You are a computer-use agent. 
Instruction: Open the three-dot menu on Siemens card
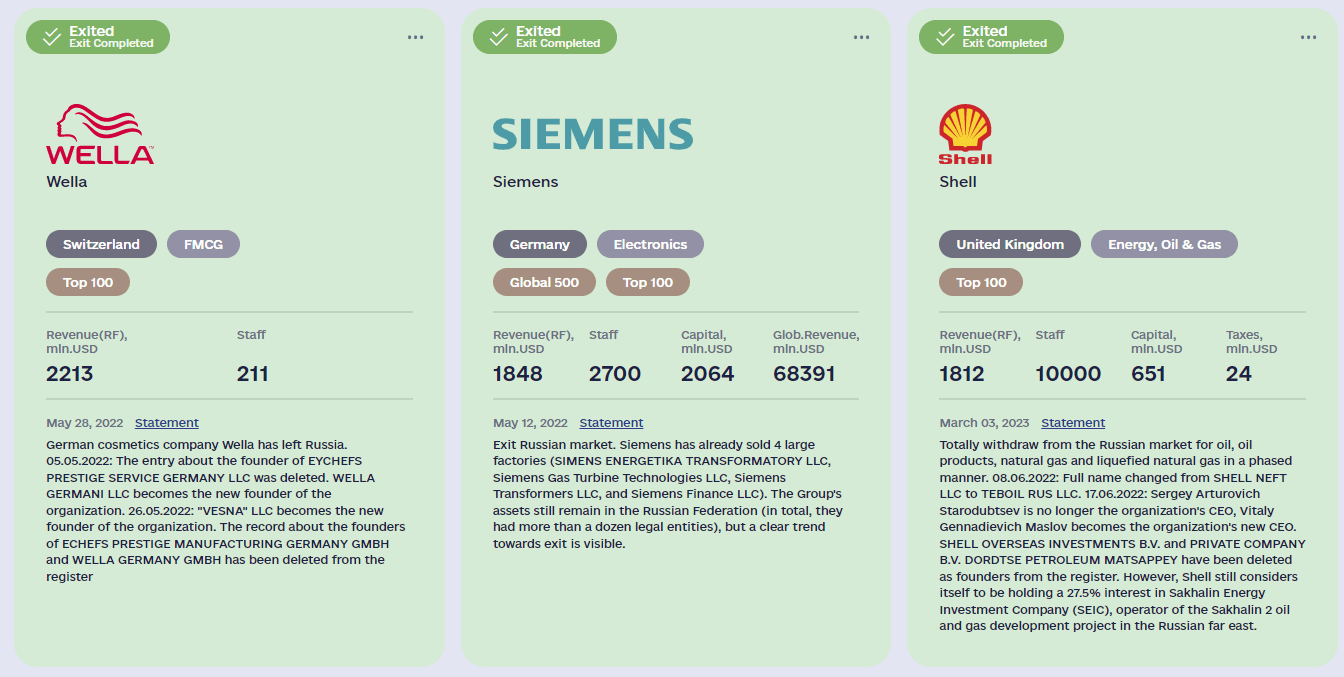click(861, 38)
